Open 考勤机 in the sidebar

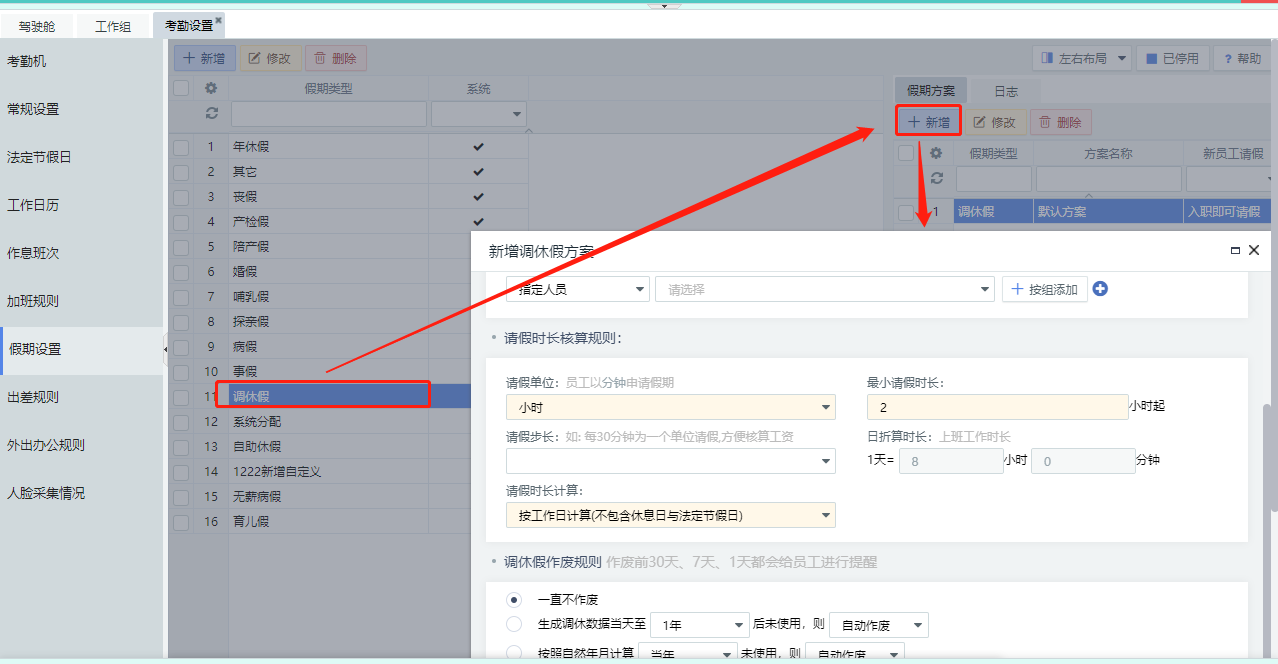[81, 61]
